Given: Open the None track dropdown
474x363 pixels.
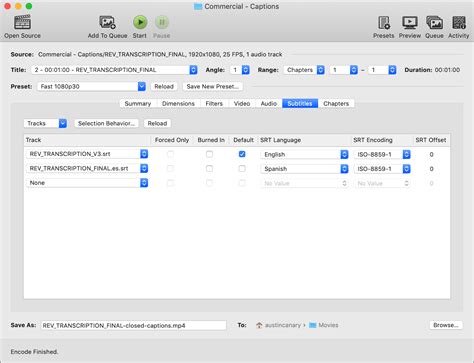Looking at the screenshot, I should pyautogui.click(x=87, y=183).
